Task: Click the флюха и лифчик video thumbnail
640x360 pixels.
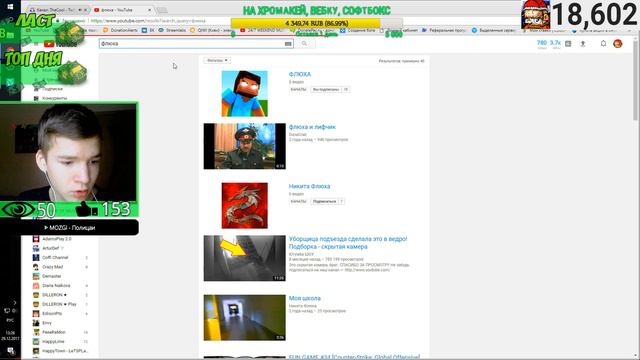Action: (244, 146)
